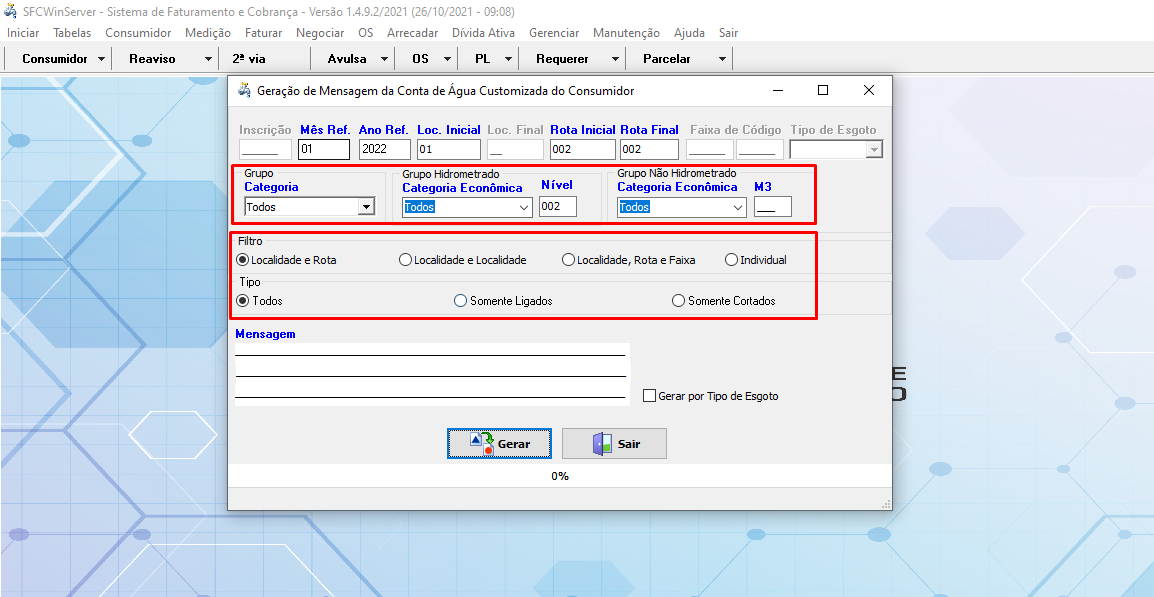Open the Consumidor toolbar dropdown arrow
Viewport: 1154px width, 597px height.
click(x=102, y=59)
